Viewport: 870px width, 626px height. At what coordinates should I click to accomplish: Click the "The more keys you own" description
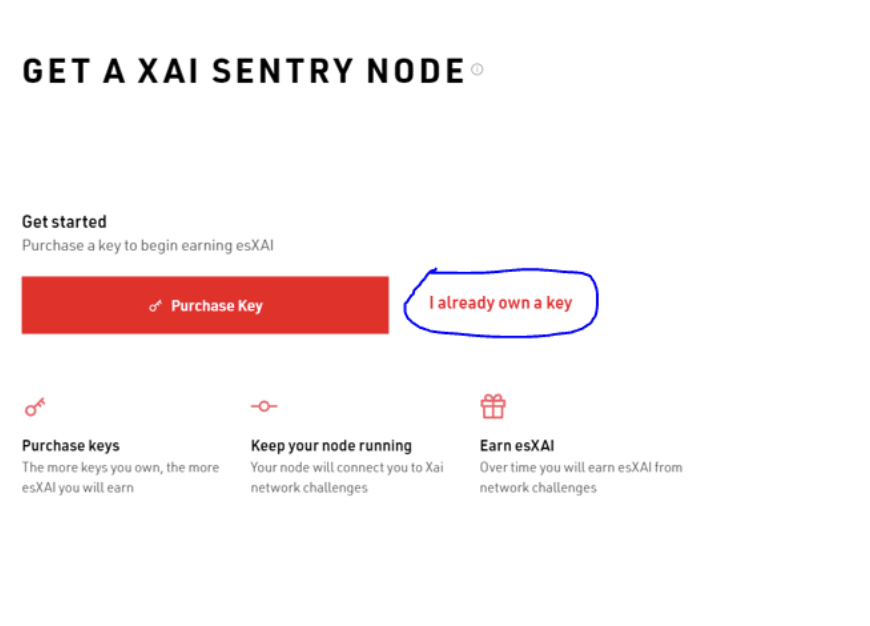(x=120, y=477)
